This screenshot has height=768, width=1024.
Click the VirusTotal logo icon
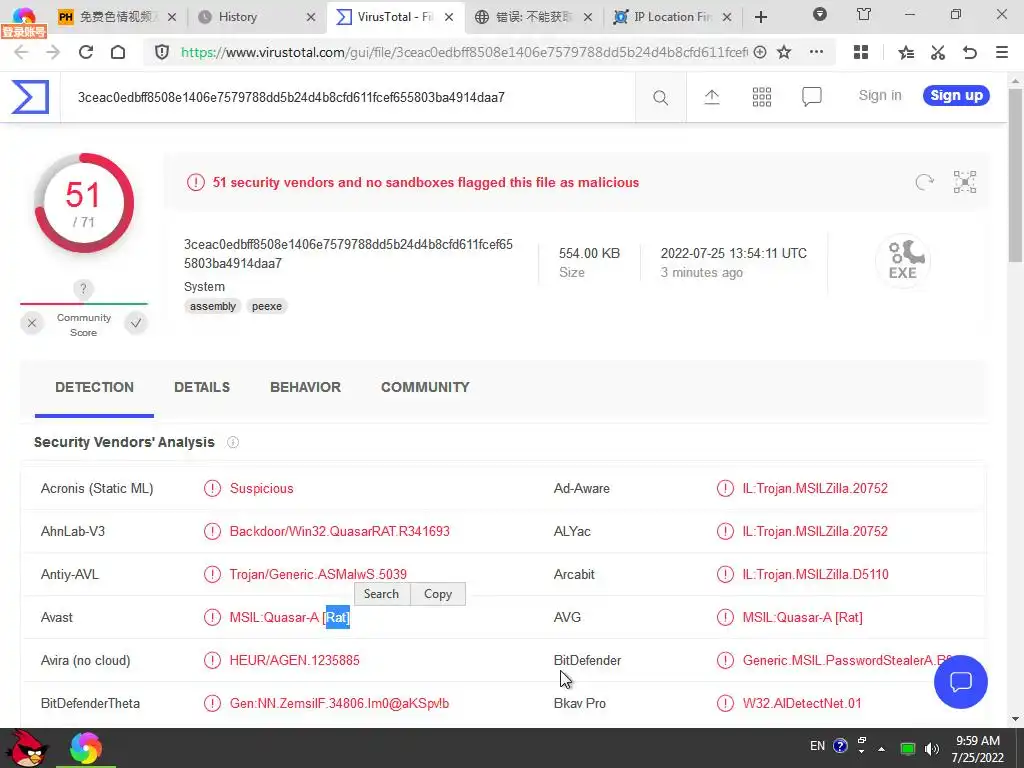pos(30,97)
